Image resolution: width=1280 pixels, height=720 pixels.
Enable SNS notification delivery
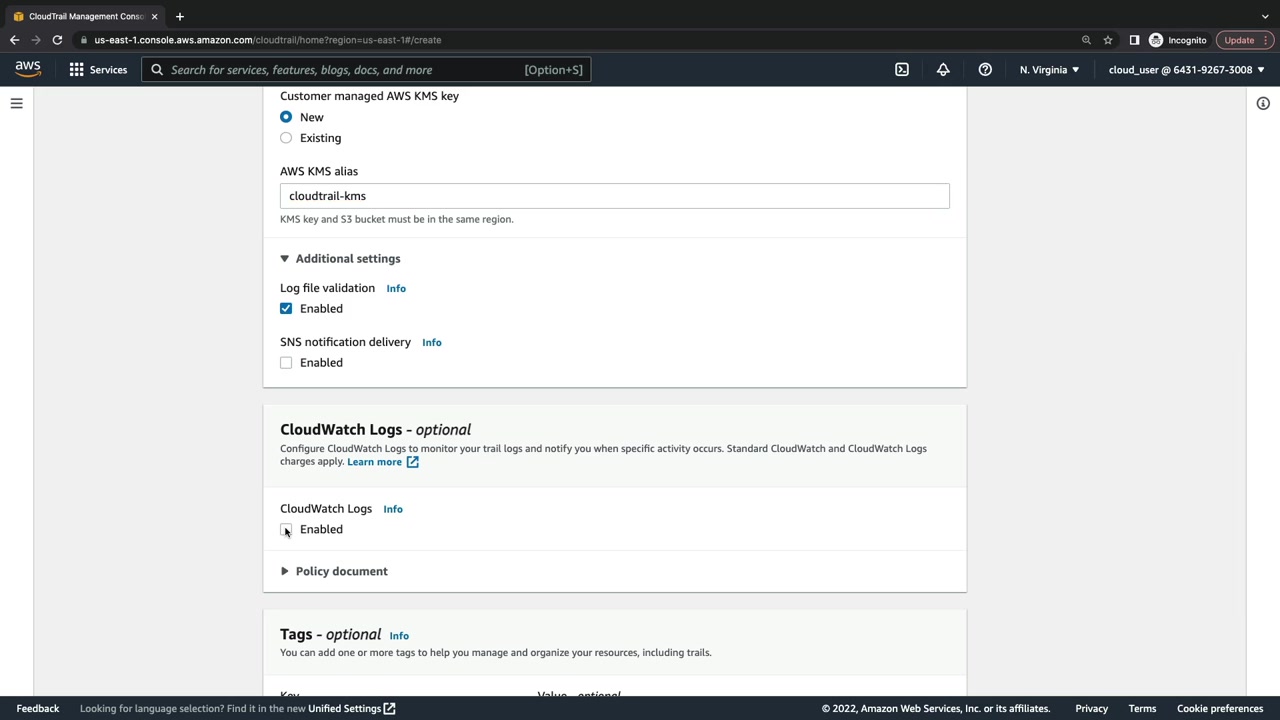[x=286, y=363]
